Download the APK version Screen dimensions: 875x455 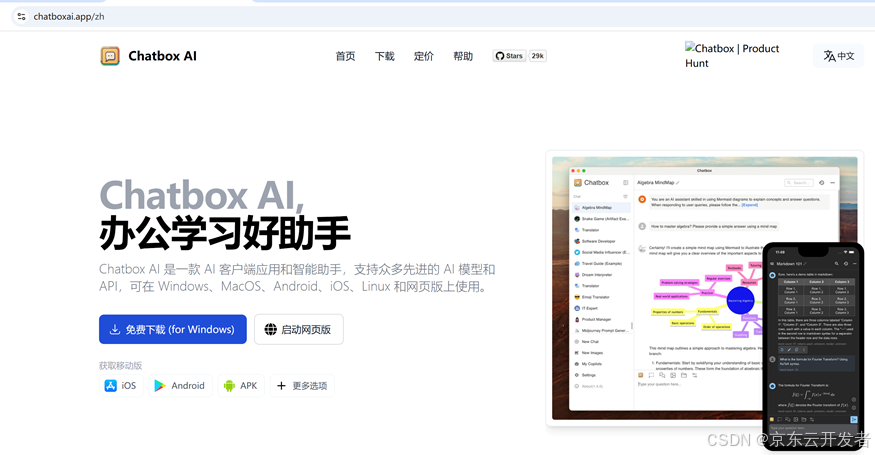pyautogui.click(x=241, y=386)
